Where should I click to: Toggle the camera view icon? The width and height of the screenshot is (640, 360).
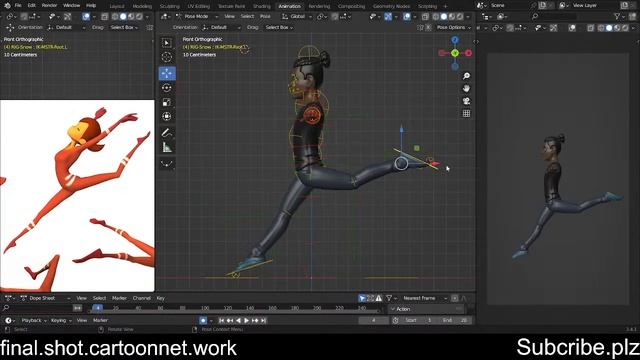(x=466, y=101)
